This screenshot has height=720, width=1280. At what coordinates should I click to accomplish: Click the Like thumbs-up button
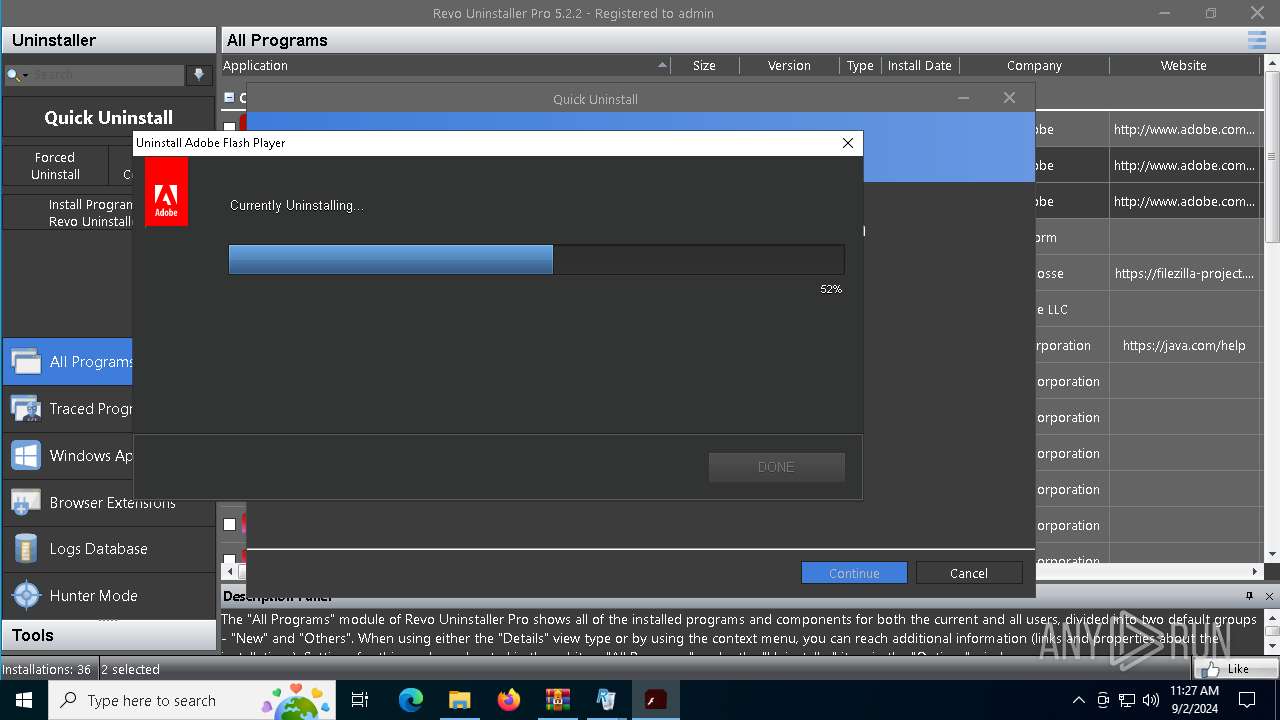click(1236, 669)
